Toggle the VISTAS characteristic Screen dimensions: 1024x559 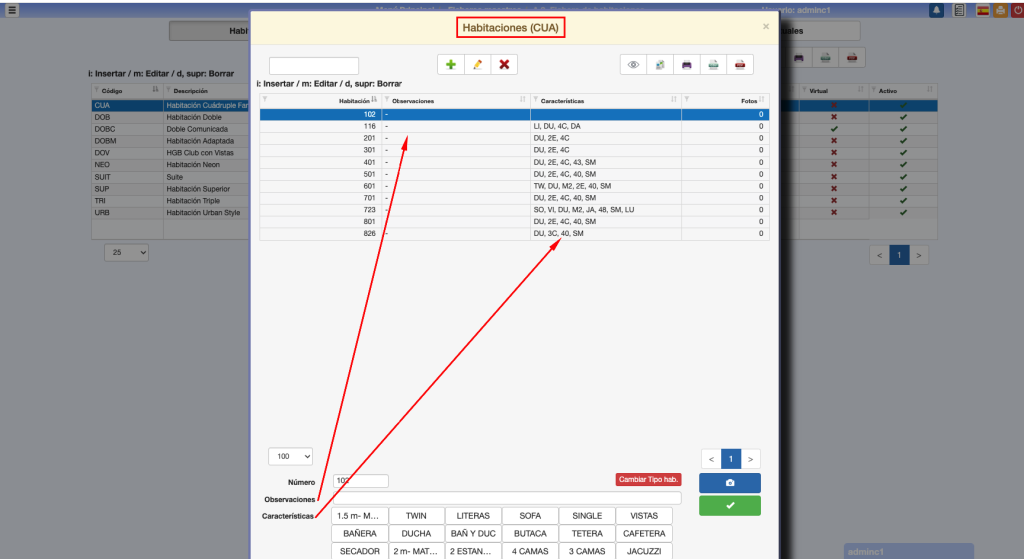point(644,516)
